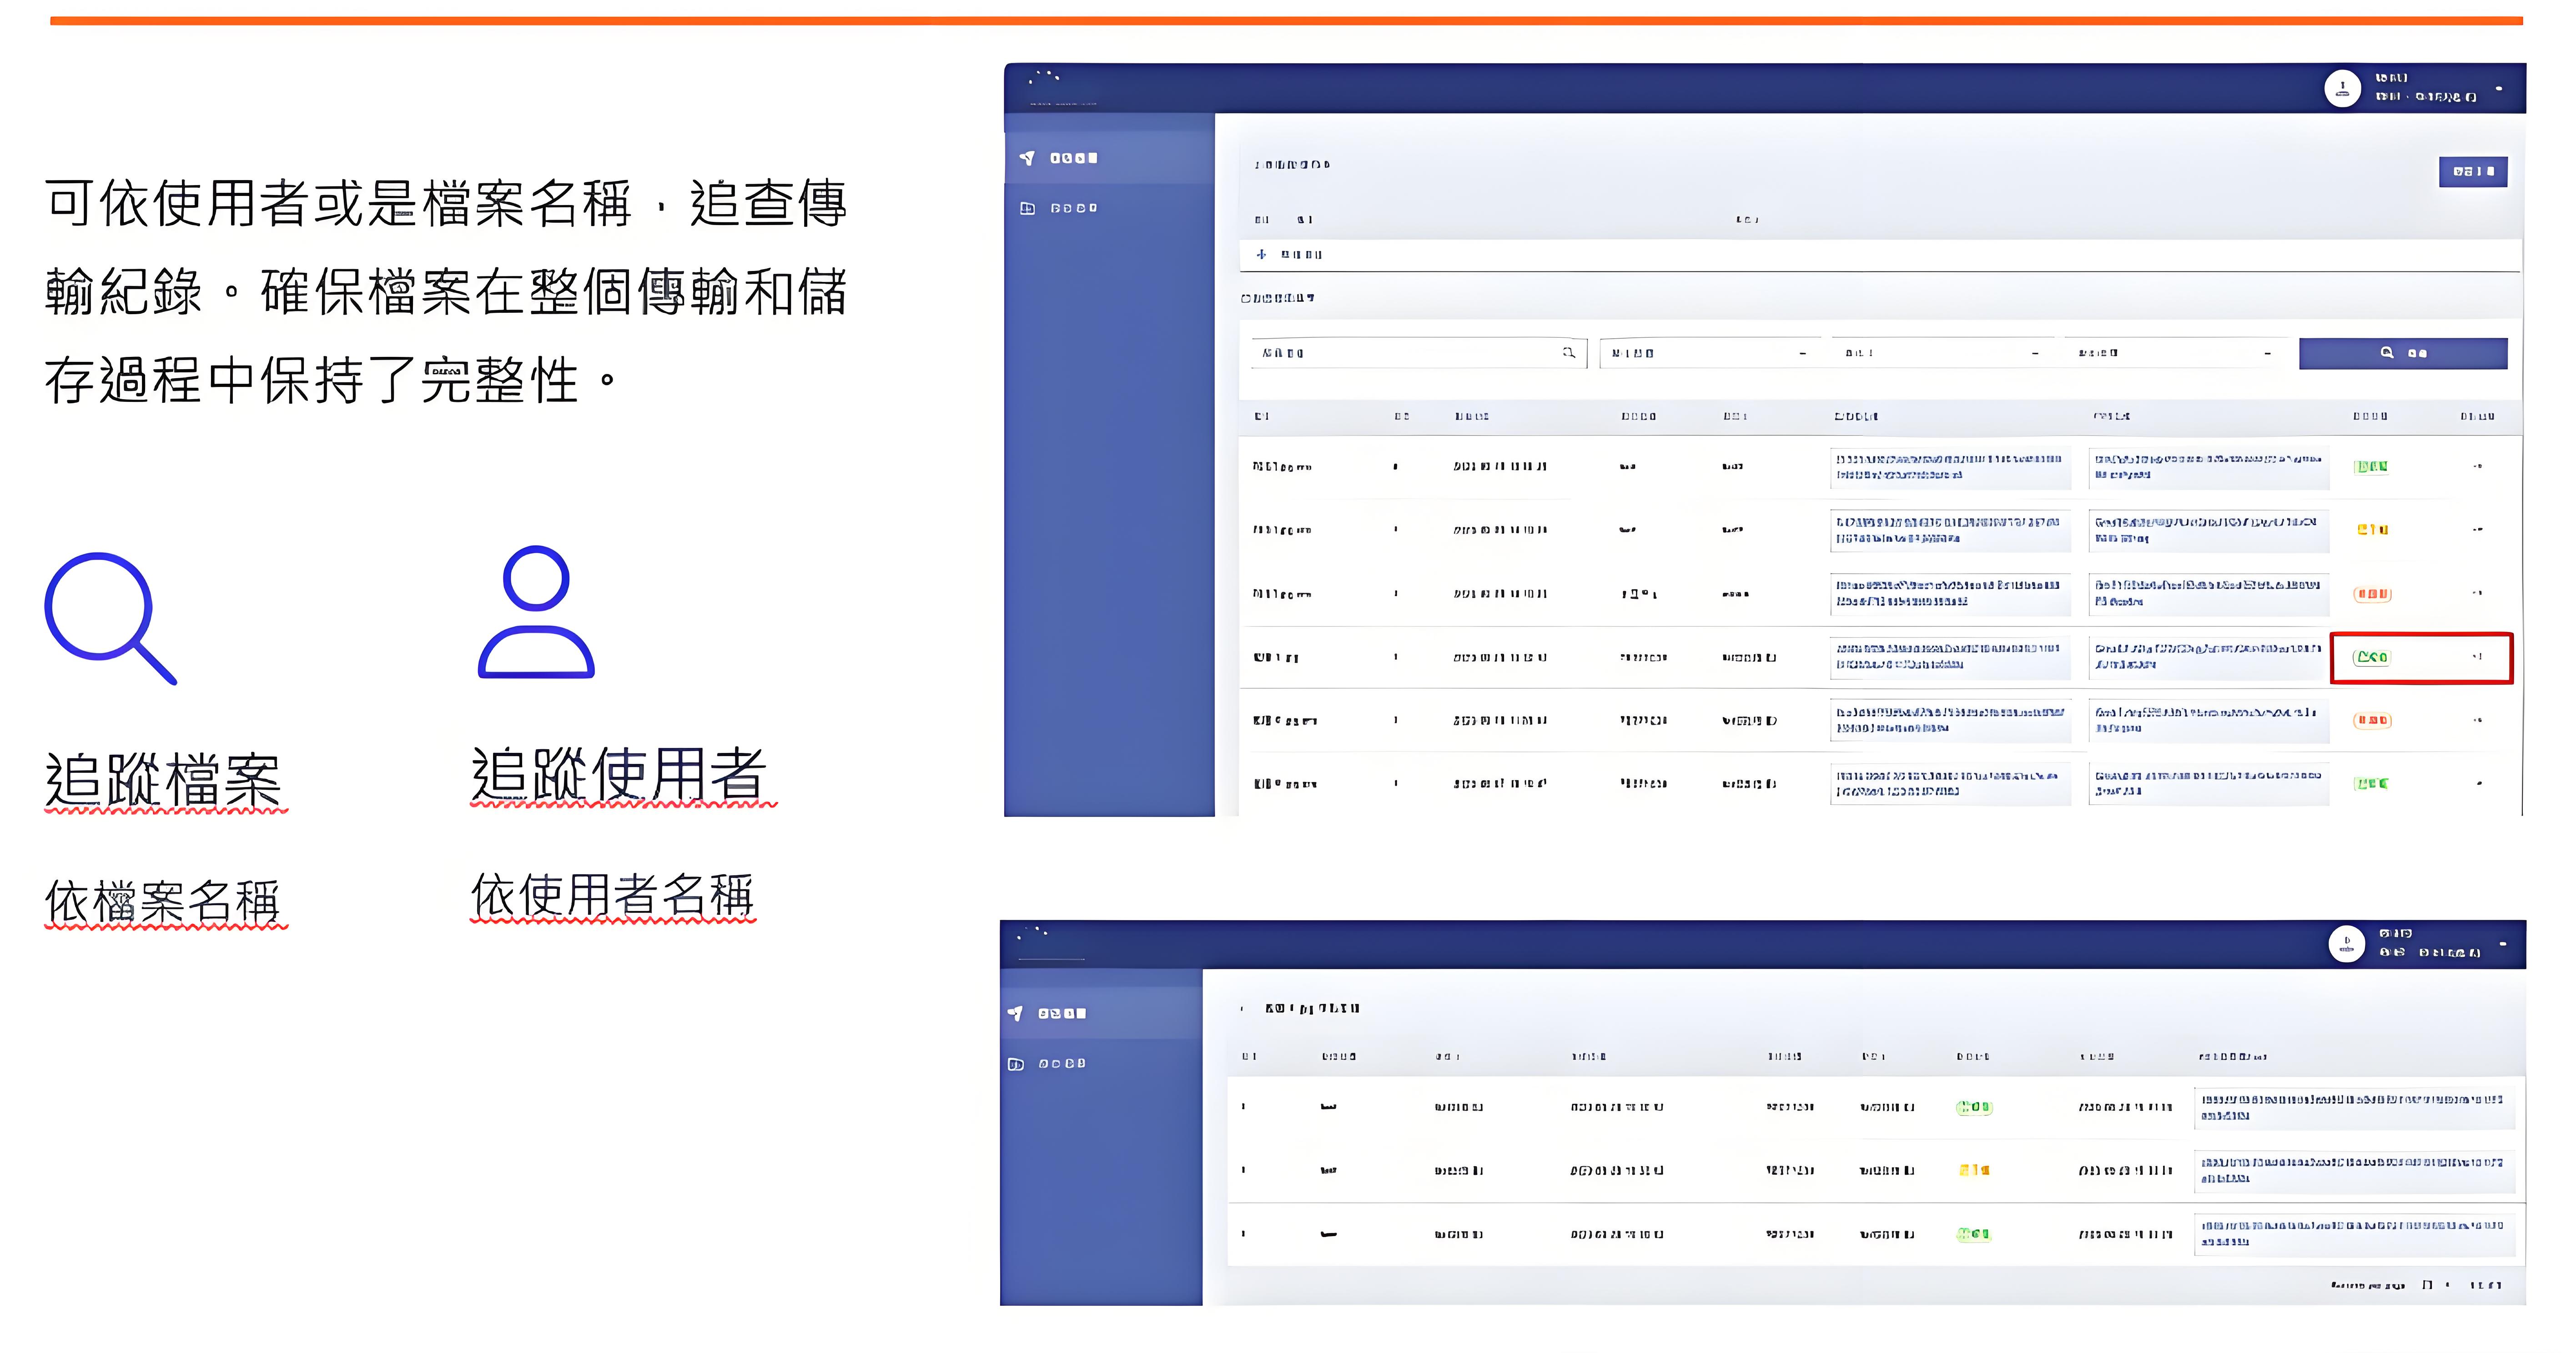Image resolution: width=2576 pixels, height=1353 pixels.
Task: Click green status badge in the red-highlighted row
Action: [x=2371, y=657]
